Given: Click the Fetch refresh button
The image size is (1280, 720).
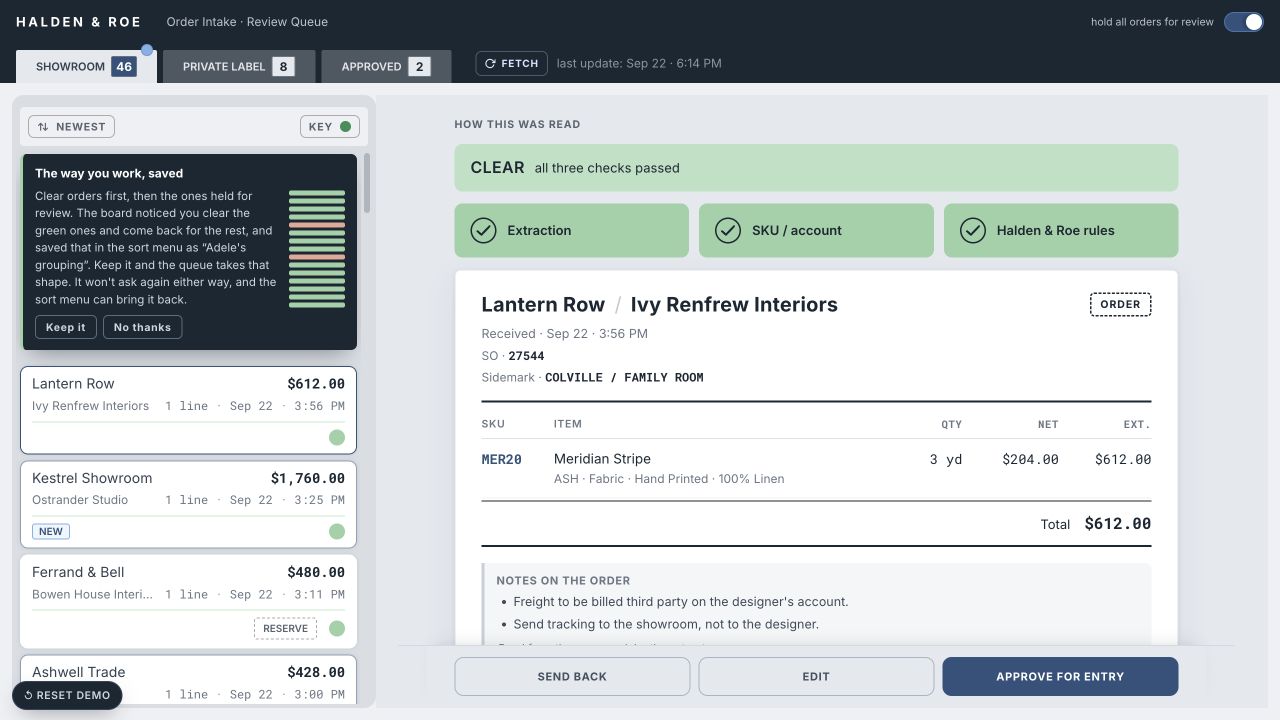Looking at the screenshot, I should 512,63.
